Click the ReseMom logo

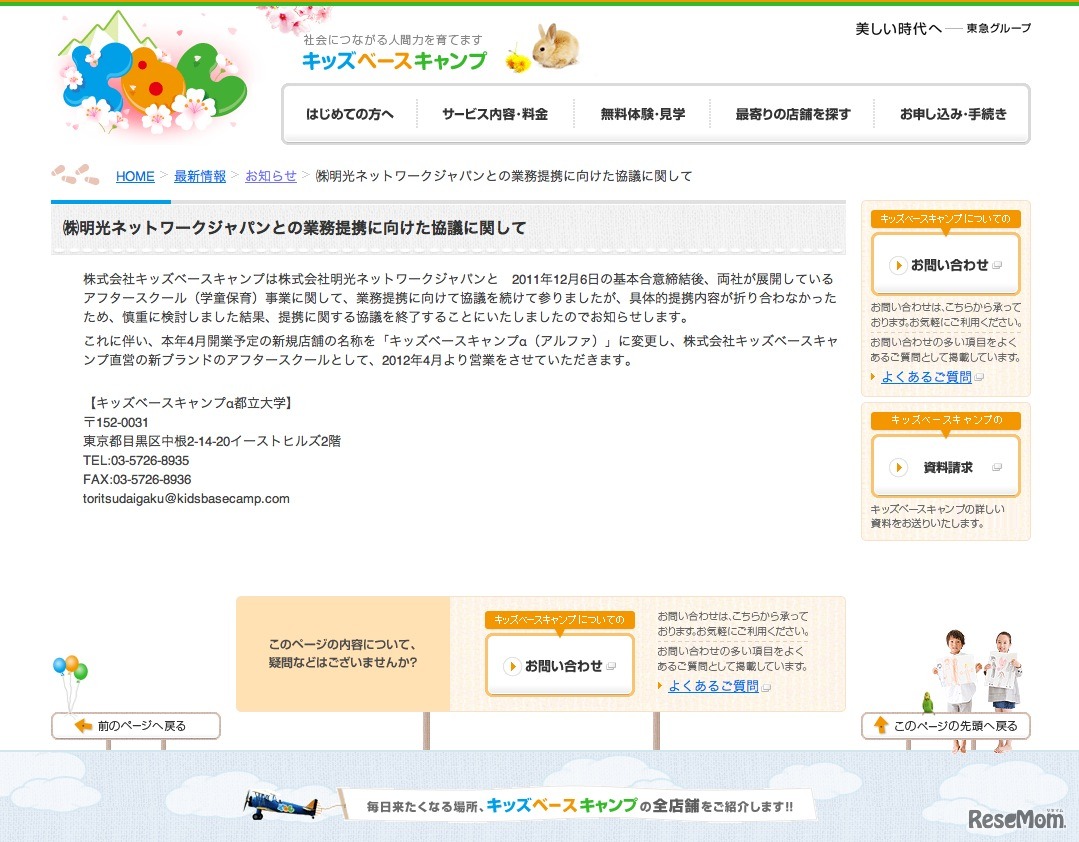point(1018,818)
